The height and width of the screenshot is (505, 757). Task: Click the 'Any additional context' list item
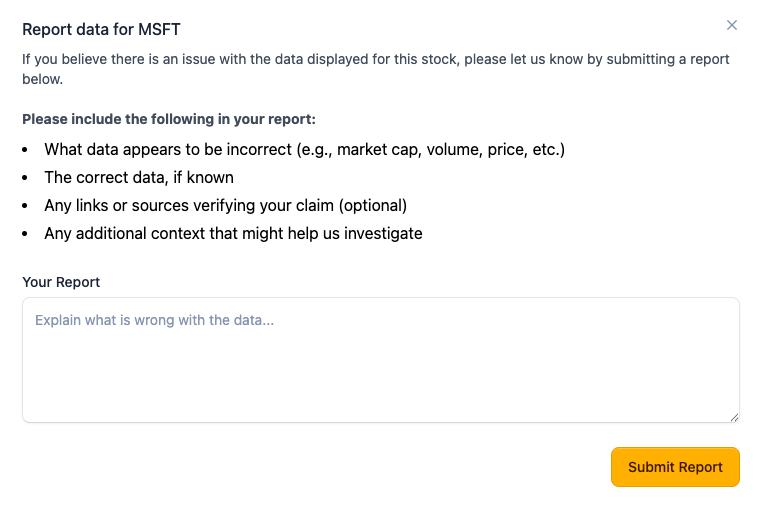click(233, 234)
